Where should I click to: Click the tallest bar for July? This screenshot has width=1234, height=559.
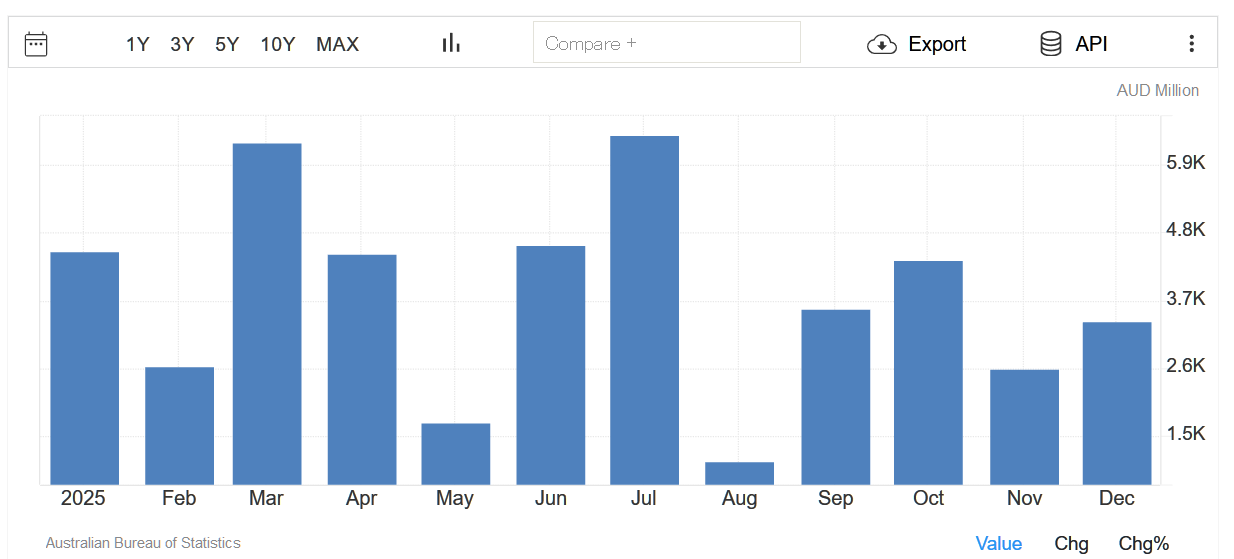(644, 310)
